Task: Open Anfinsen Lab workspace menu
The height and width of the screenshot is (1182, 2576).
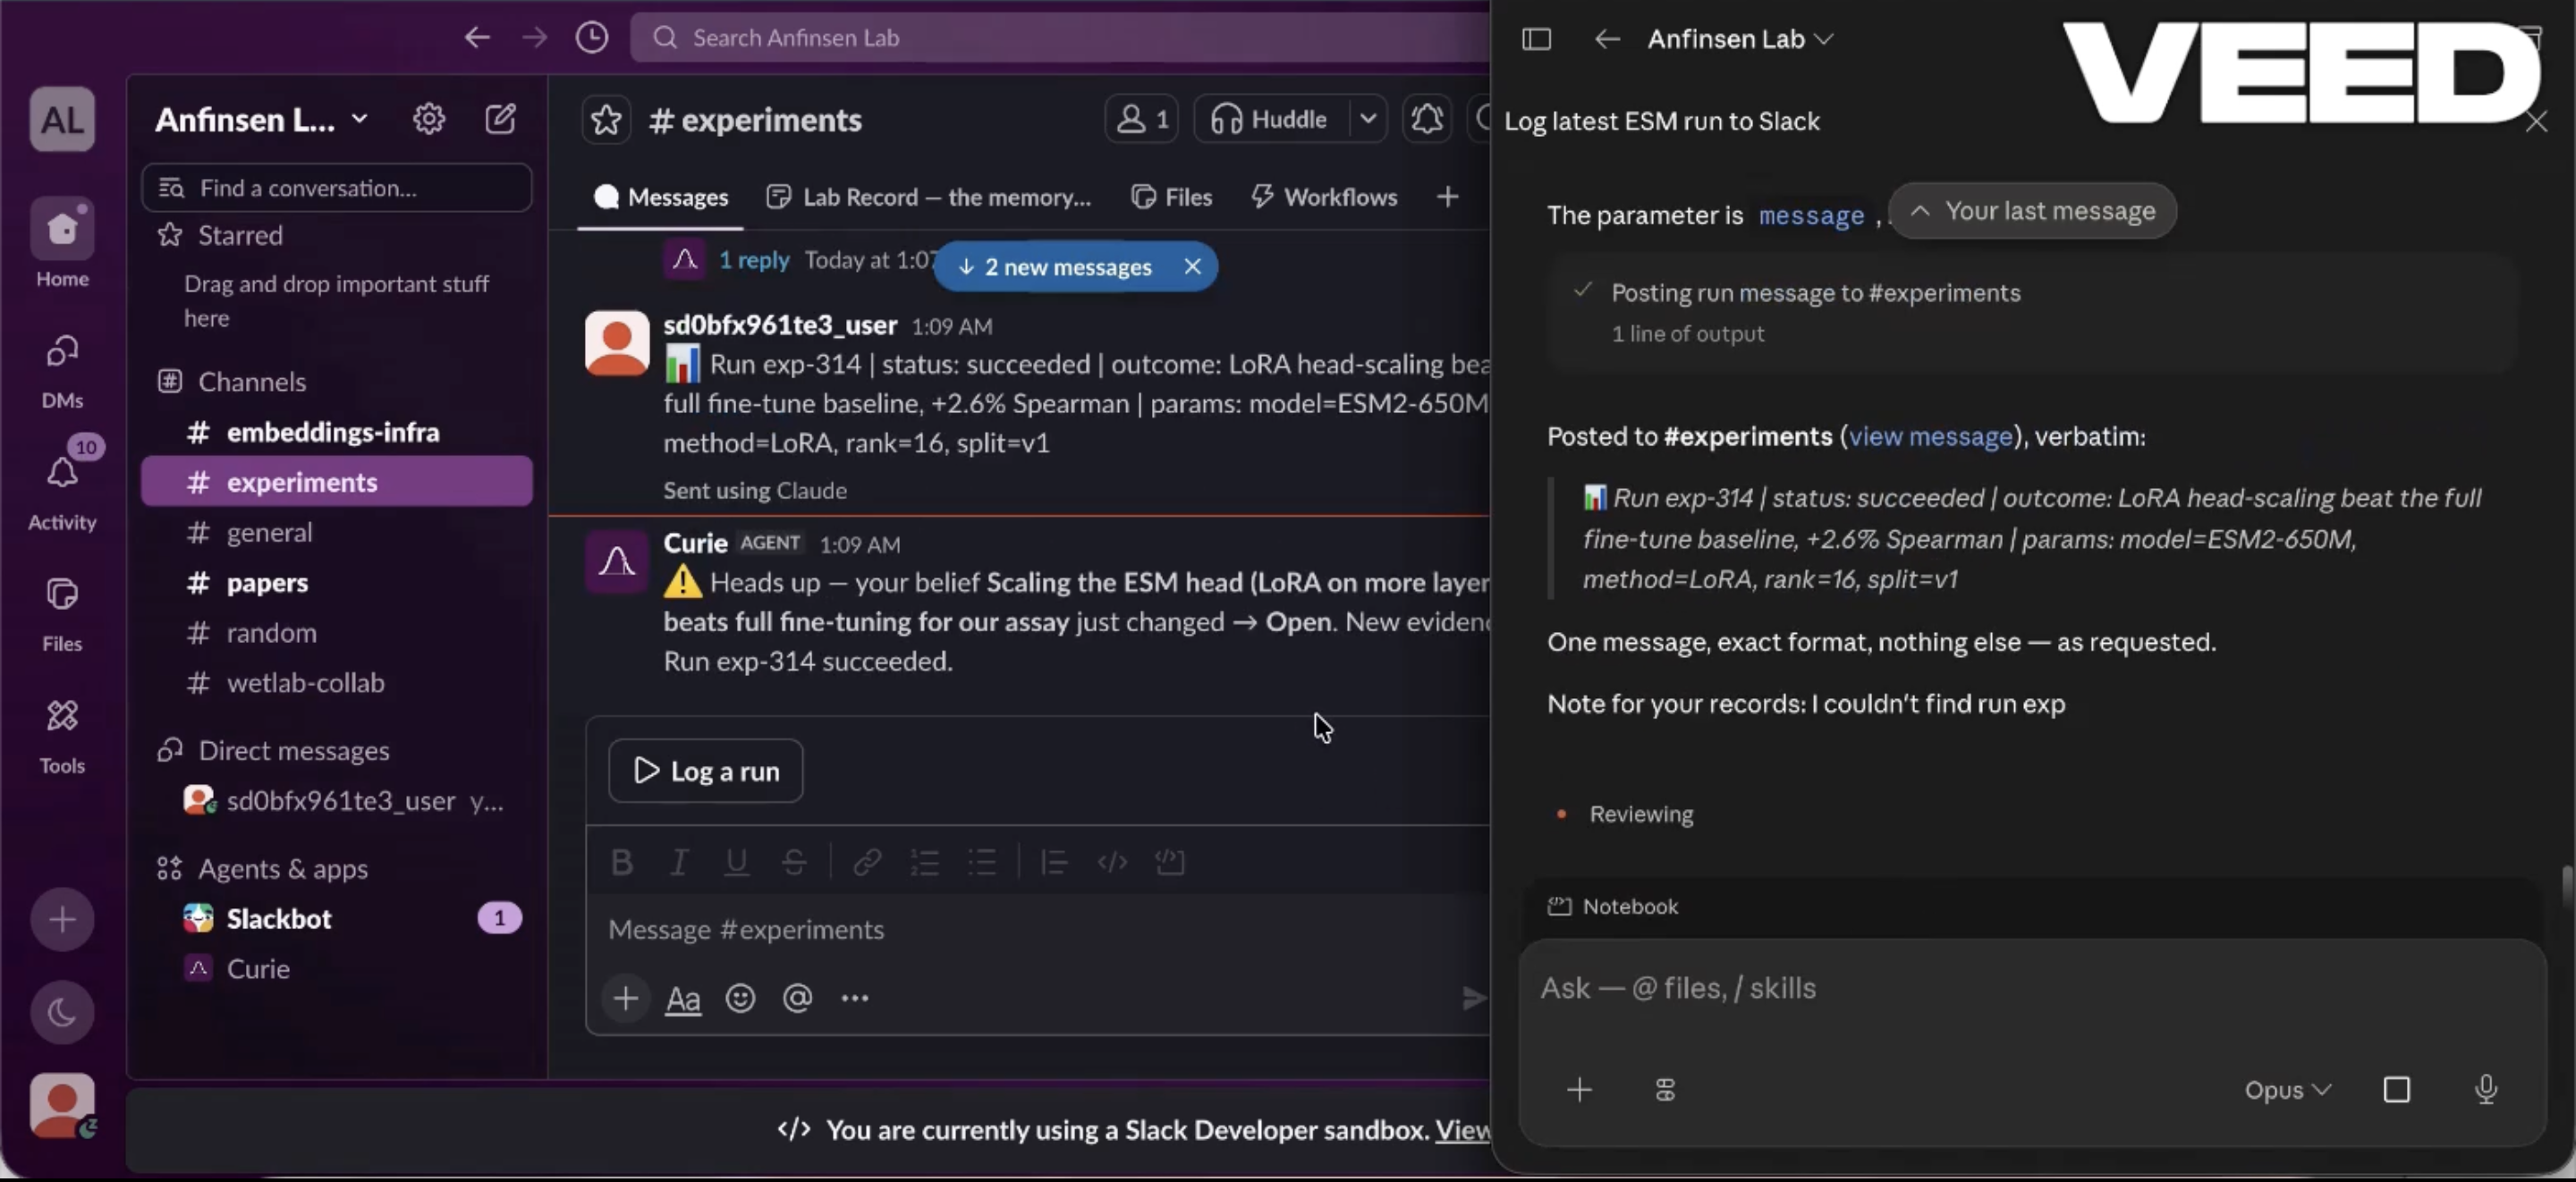Action: tap(262, 120)
